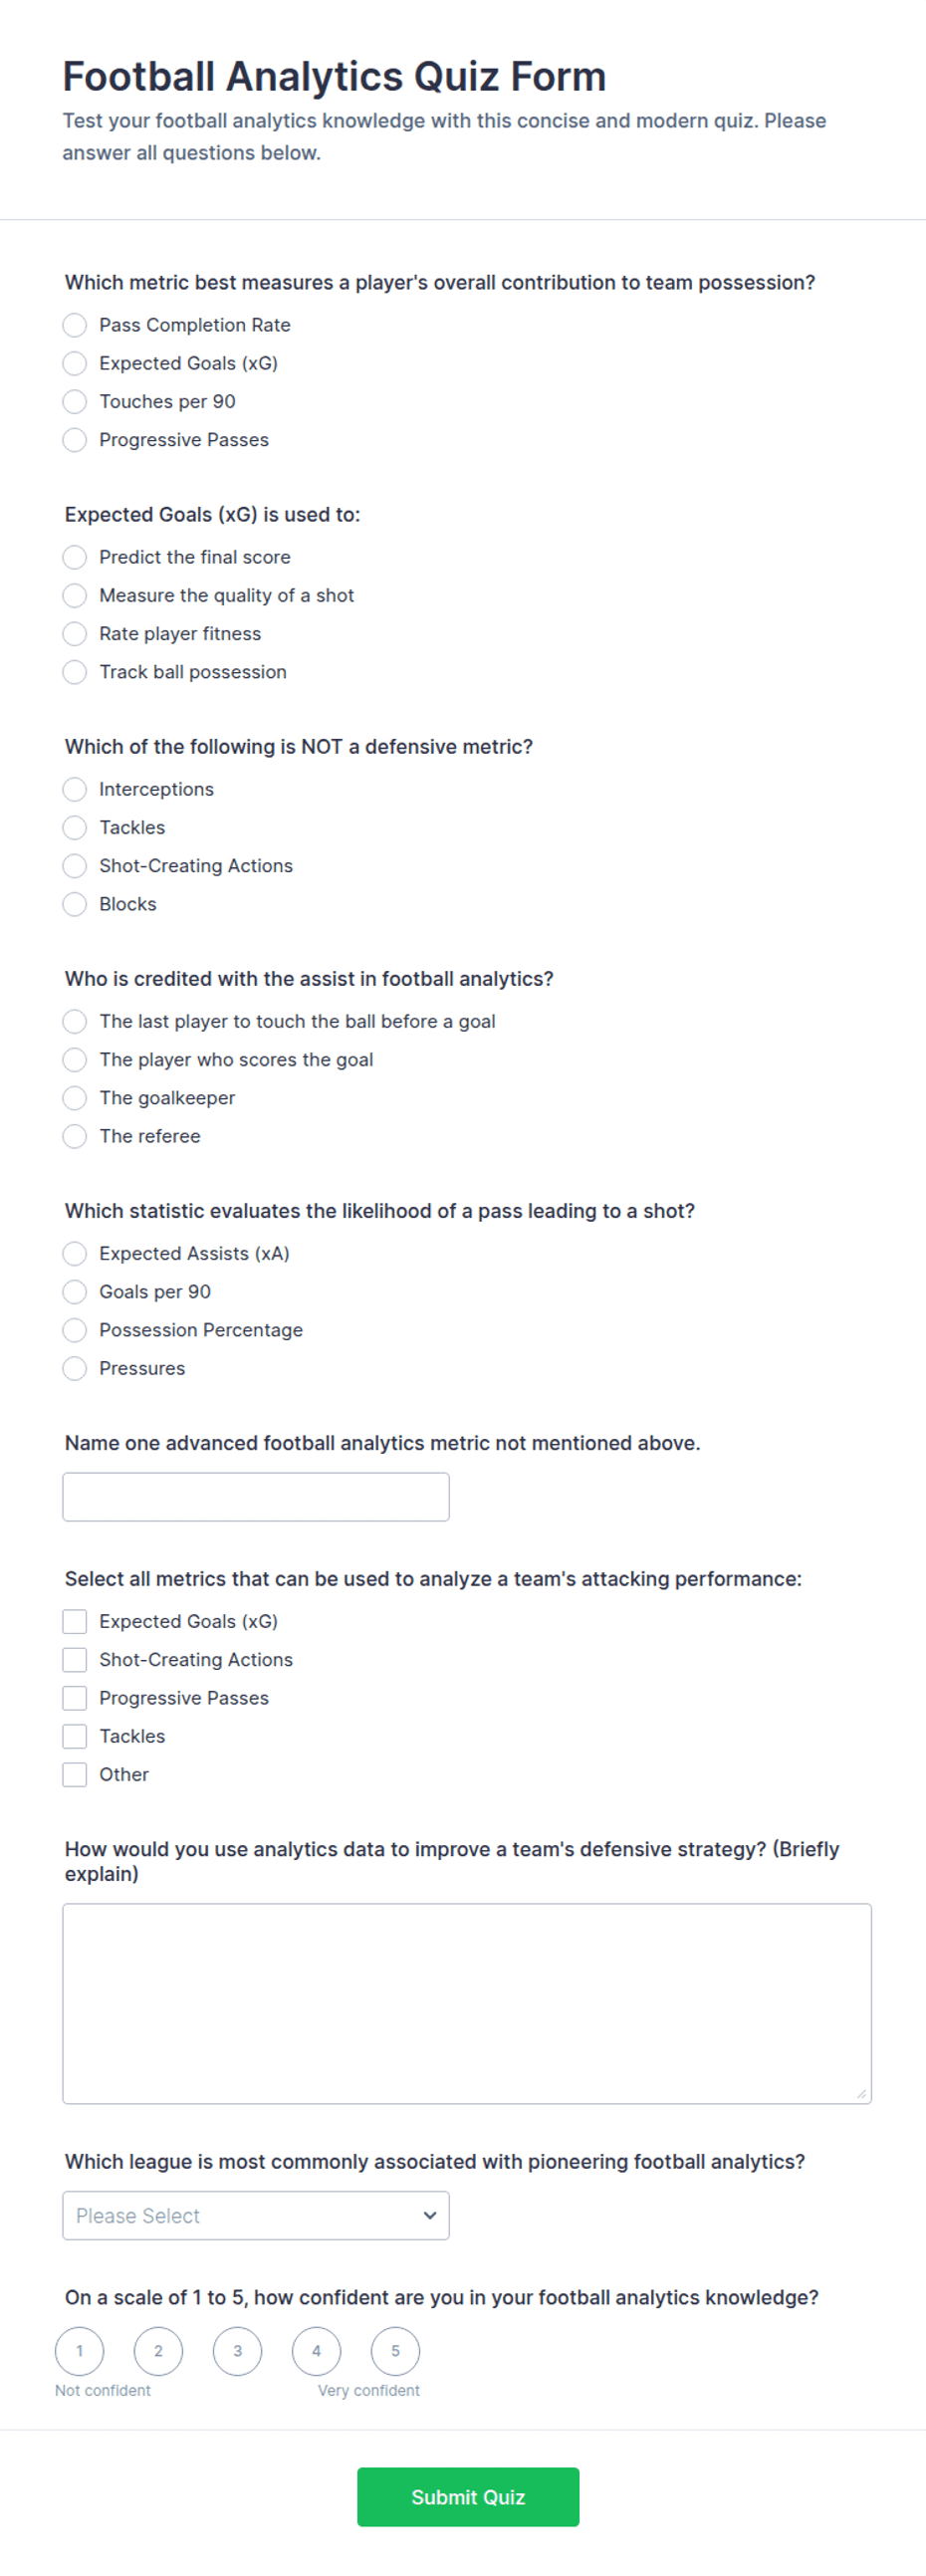Focus the advanced metric name text field
The image size is (926, 2576).
click(256, 1497)
